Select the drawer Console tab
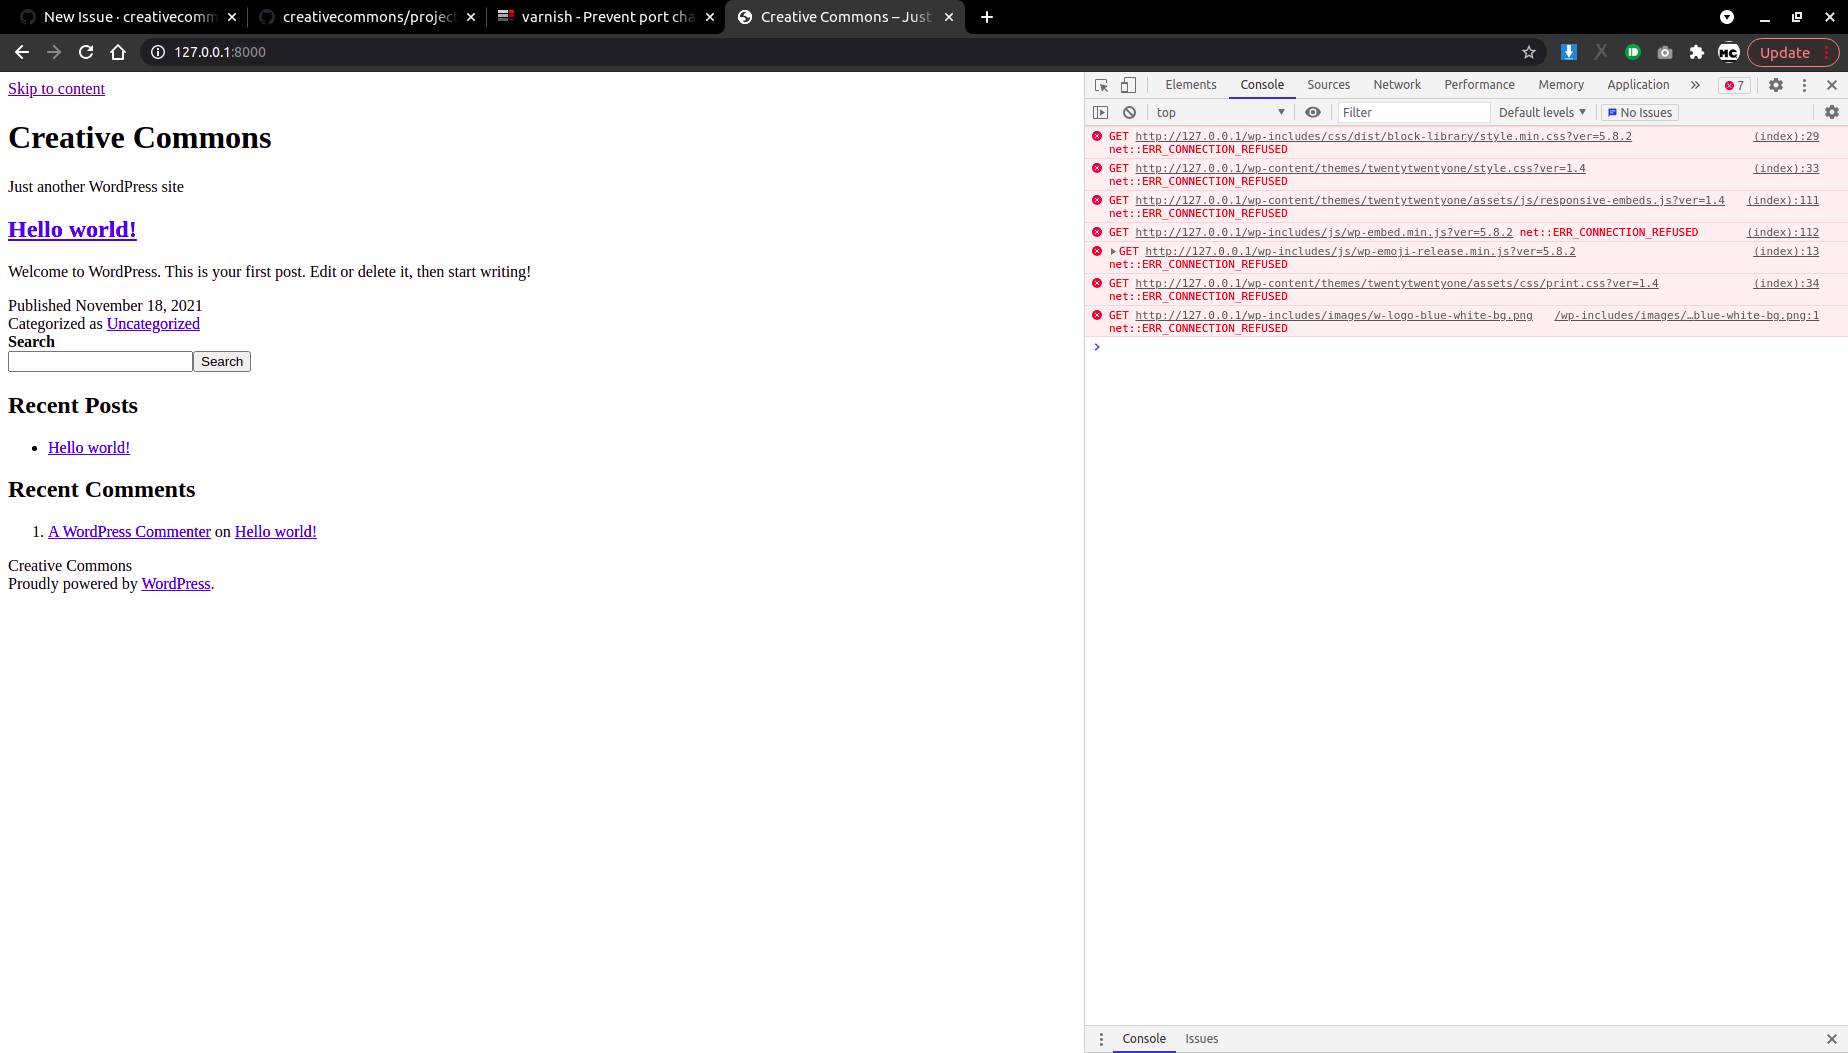This screenshot has height=1053, width=1848. click(1144, 1039)
